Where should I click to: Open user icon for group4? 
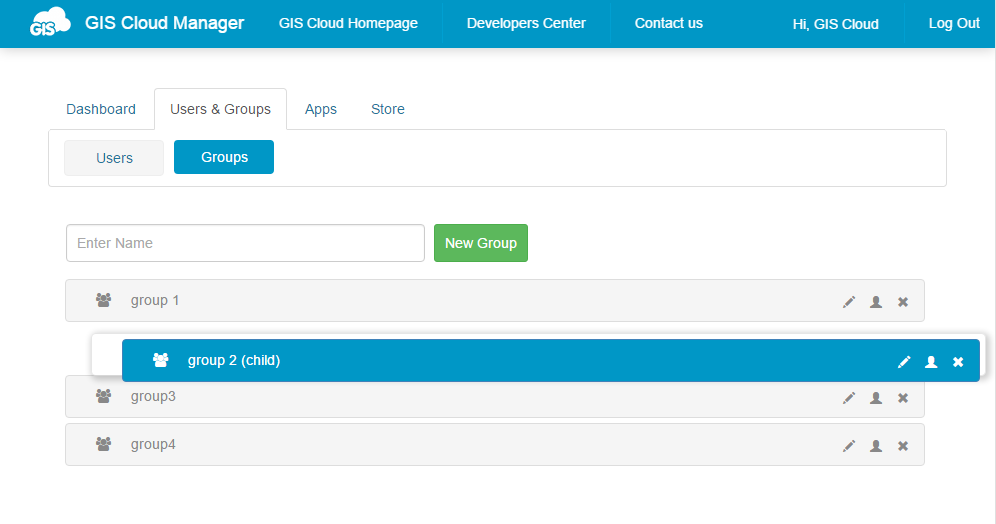click(876, 446)
